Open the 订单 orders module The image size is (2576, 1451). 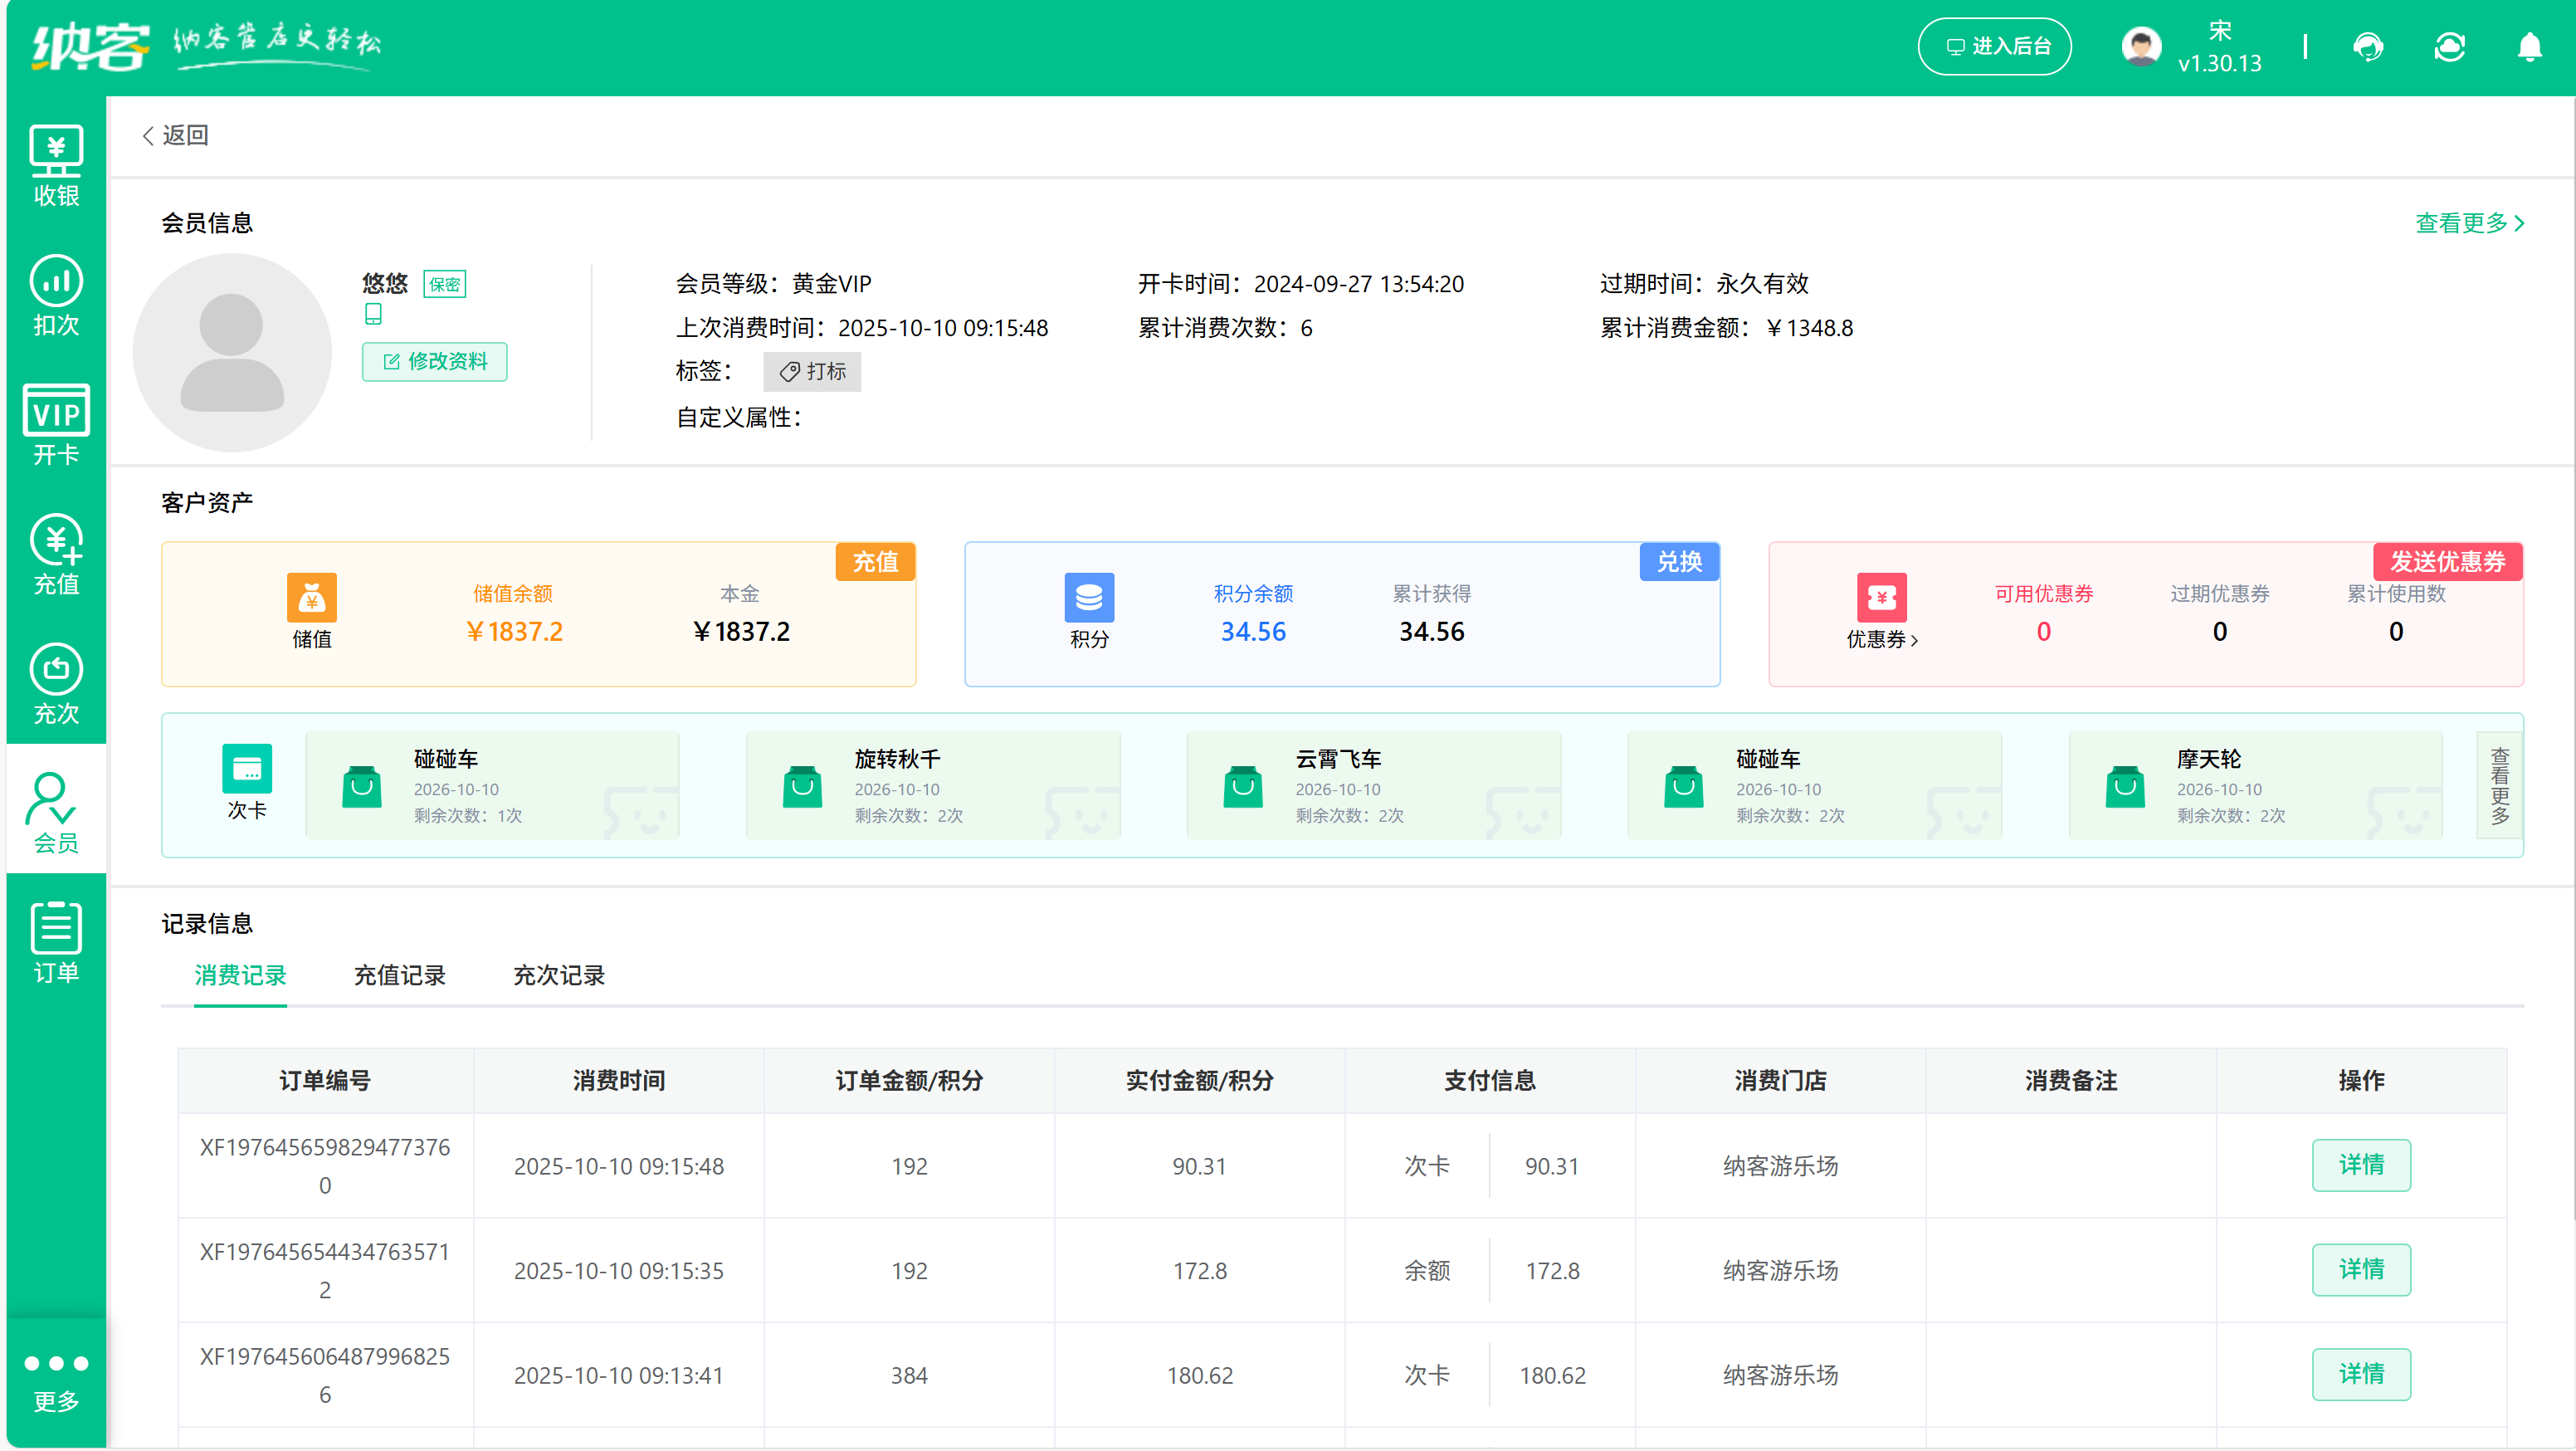(x=56, y=940)
